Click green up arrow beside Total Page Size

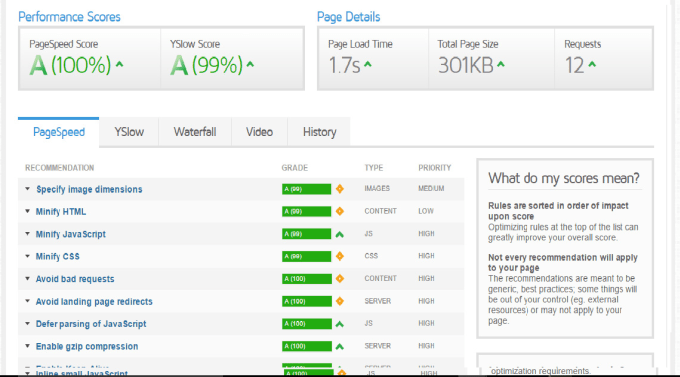(501, 65)
